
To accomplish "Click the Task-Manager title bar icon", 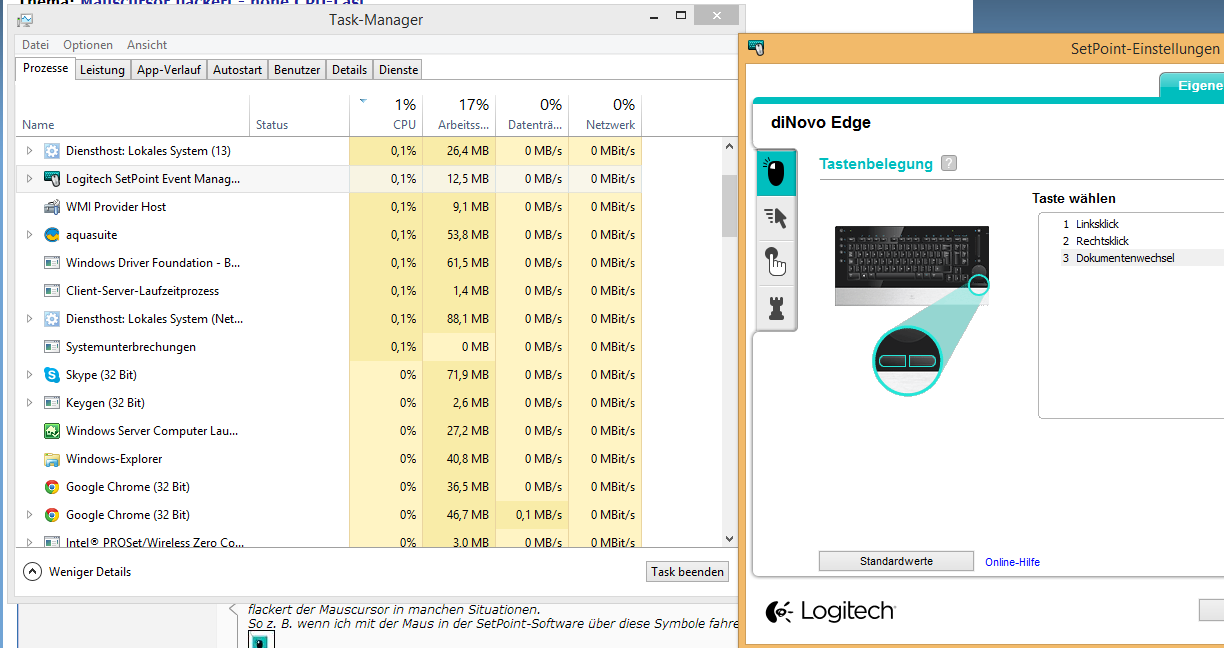I will pos(25,19).
